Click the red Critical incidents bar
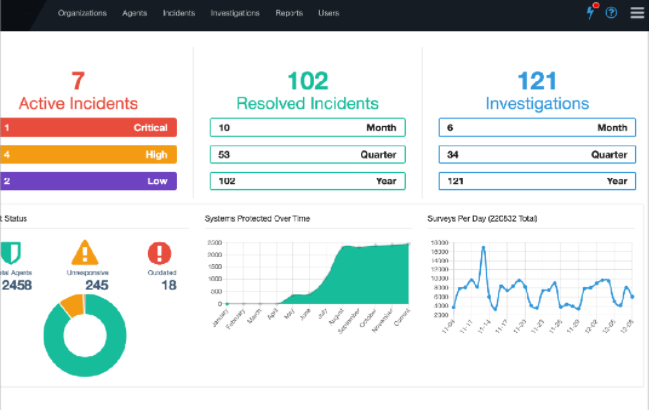 click(89, 127)
